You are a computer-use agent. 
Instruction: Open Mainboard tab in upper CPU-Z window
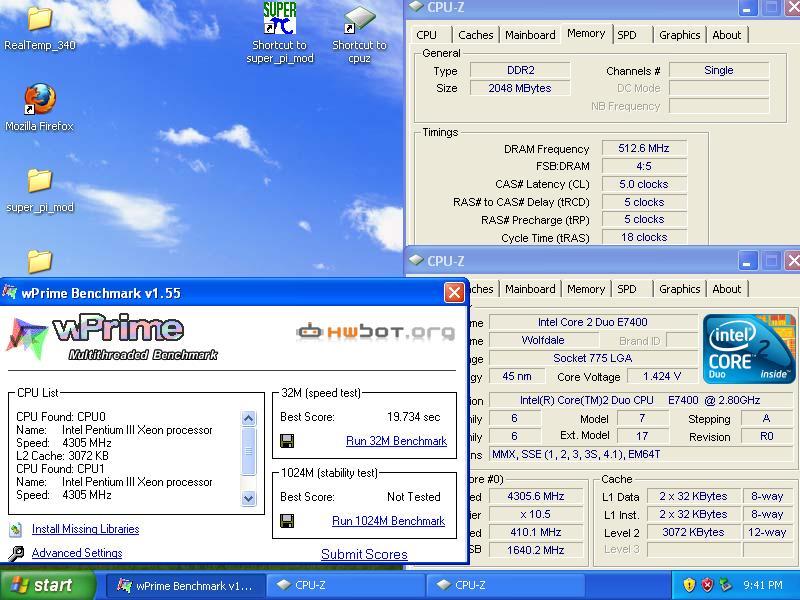[530, 35]
